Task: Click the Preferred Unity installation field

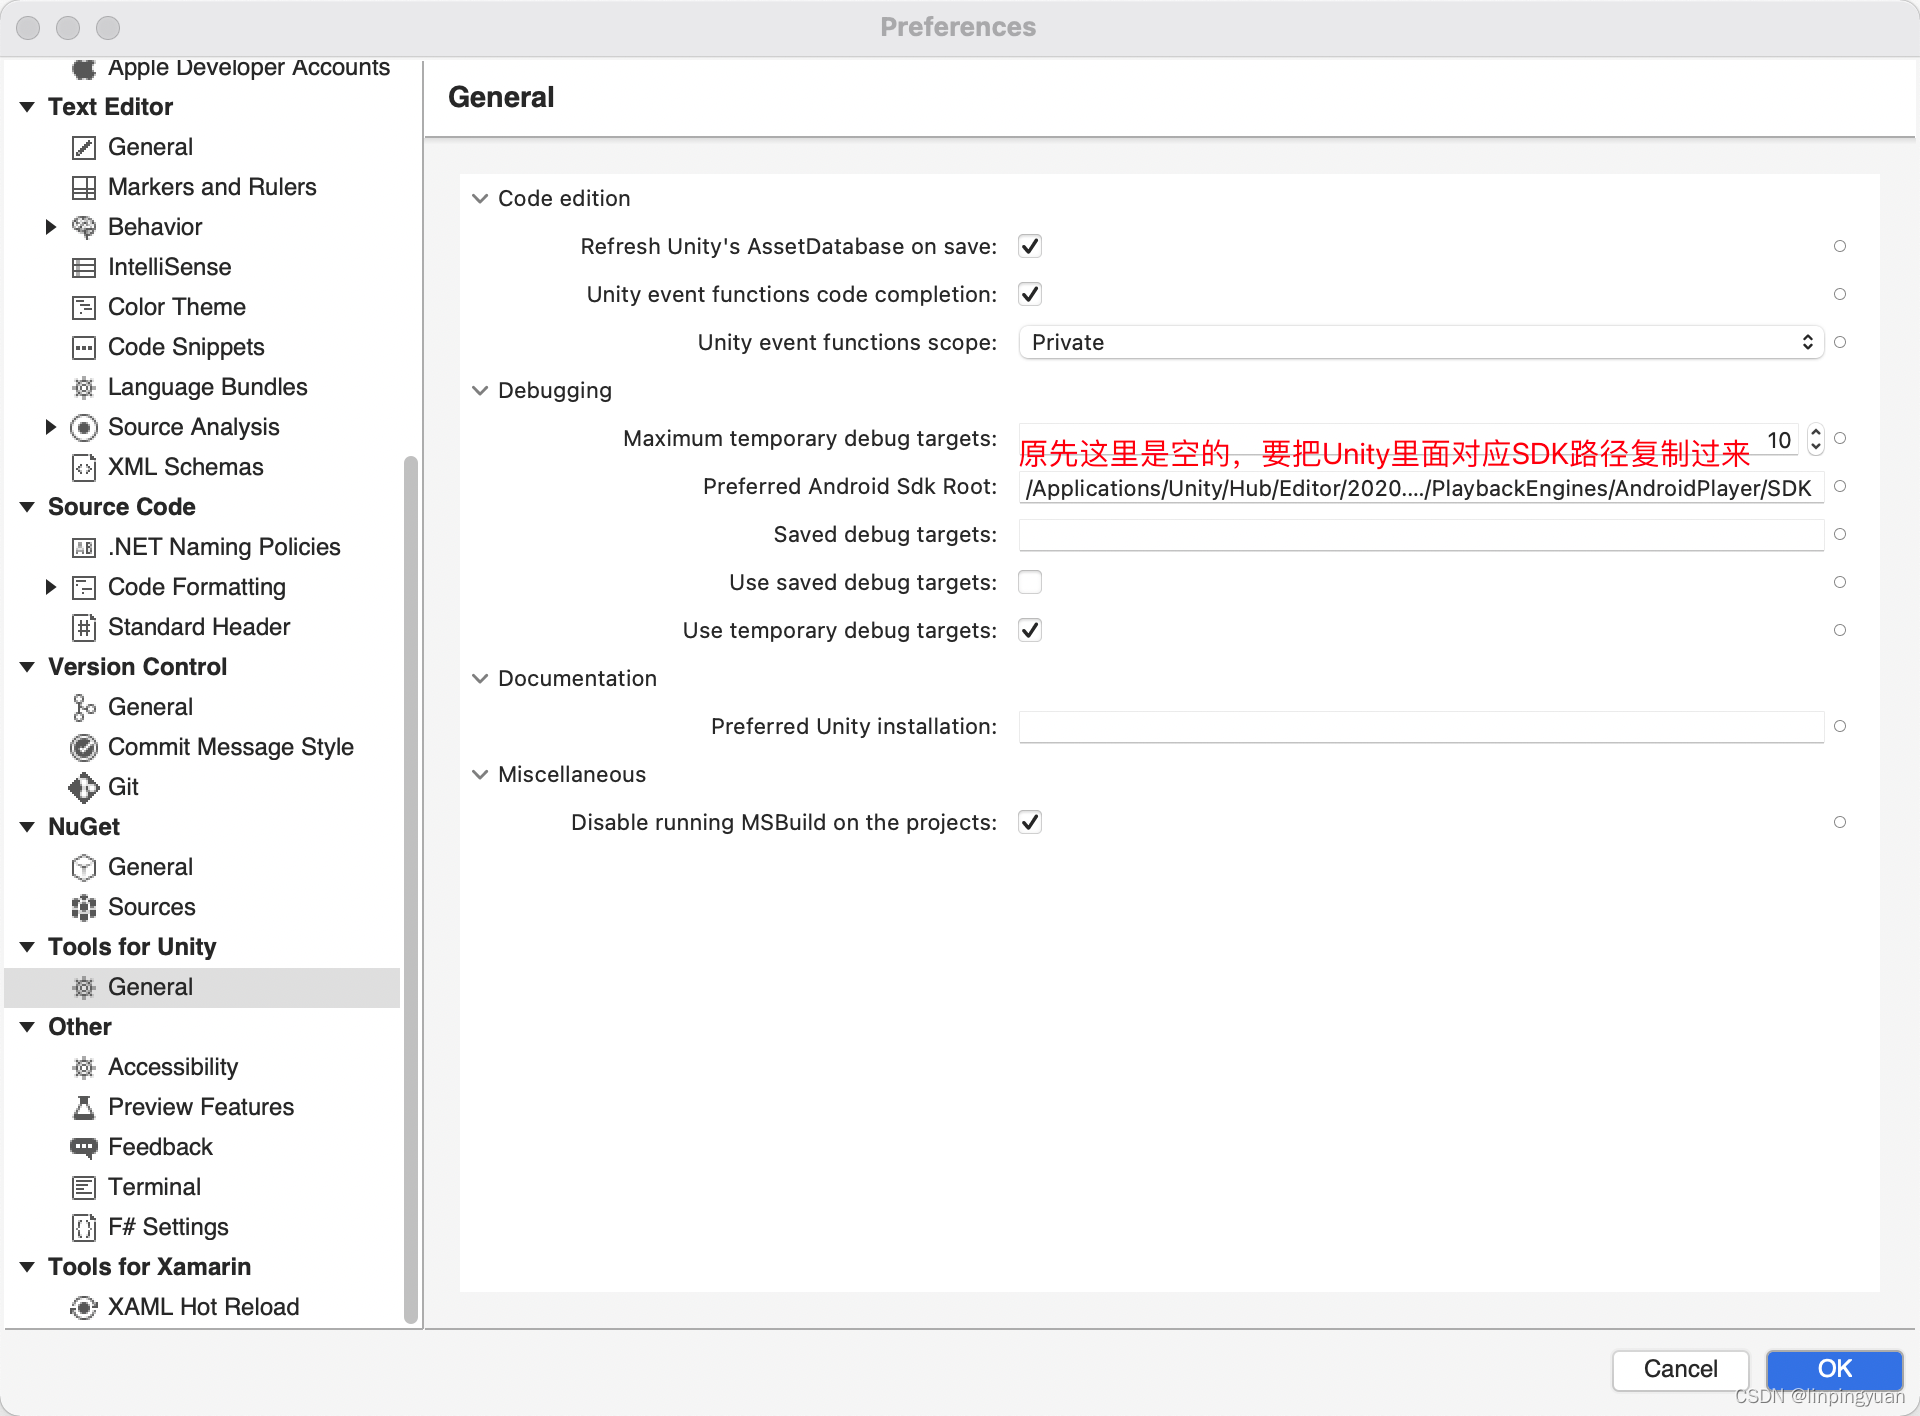Action: [x=1420, y=726]
